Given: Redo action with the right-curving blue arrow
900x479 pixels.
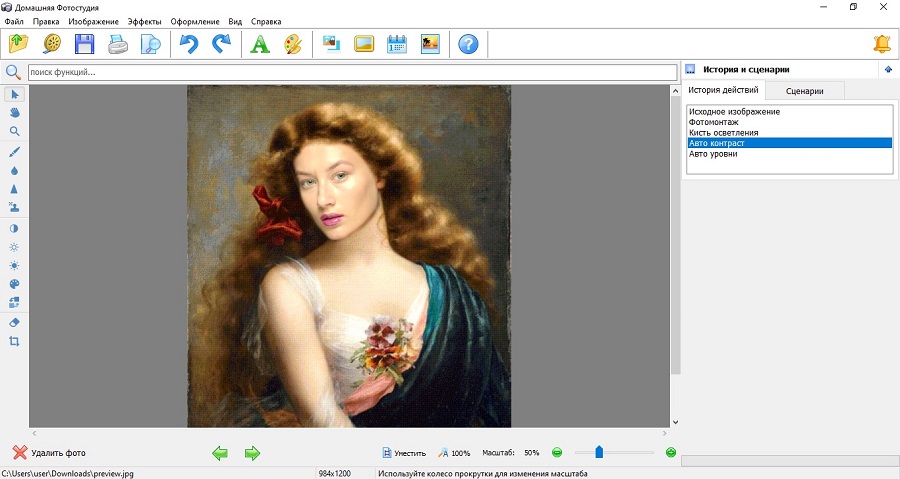Looking at the screenshot, I should [x=222, y=44].
